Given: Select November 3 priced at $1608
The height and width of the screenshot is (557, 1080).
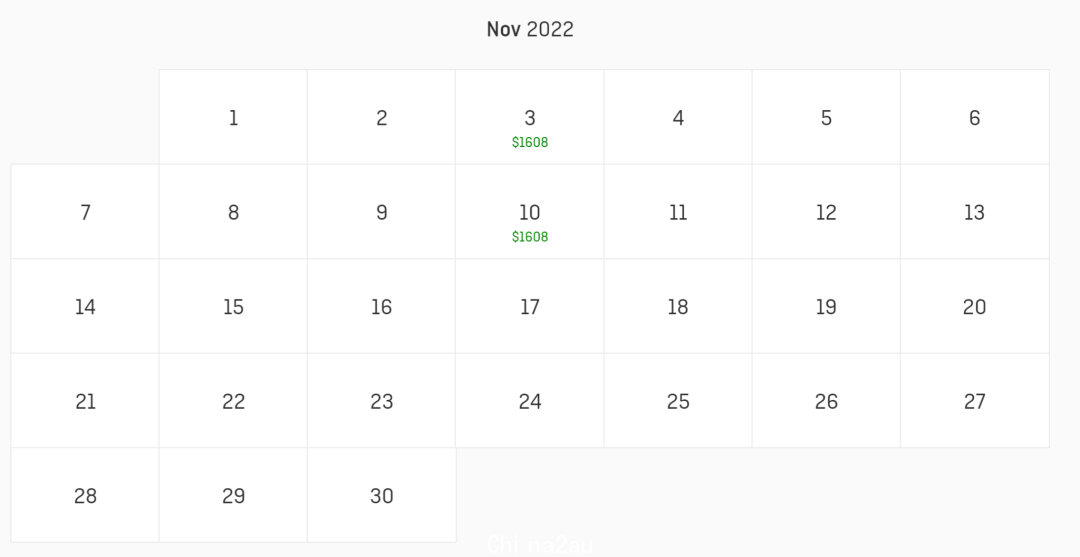Looking at the screenshot, I should (x=530, y=117).
